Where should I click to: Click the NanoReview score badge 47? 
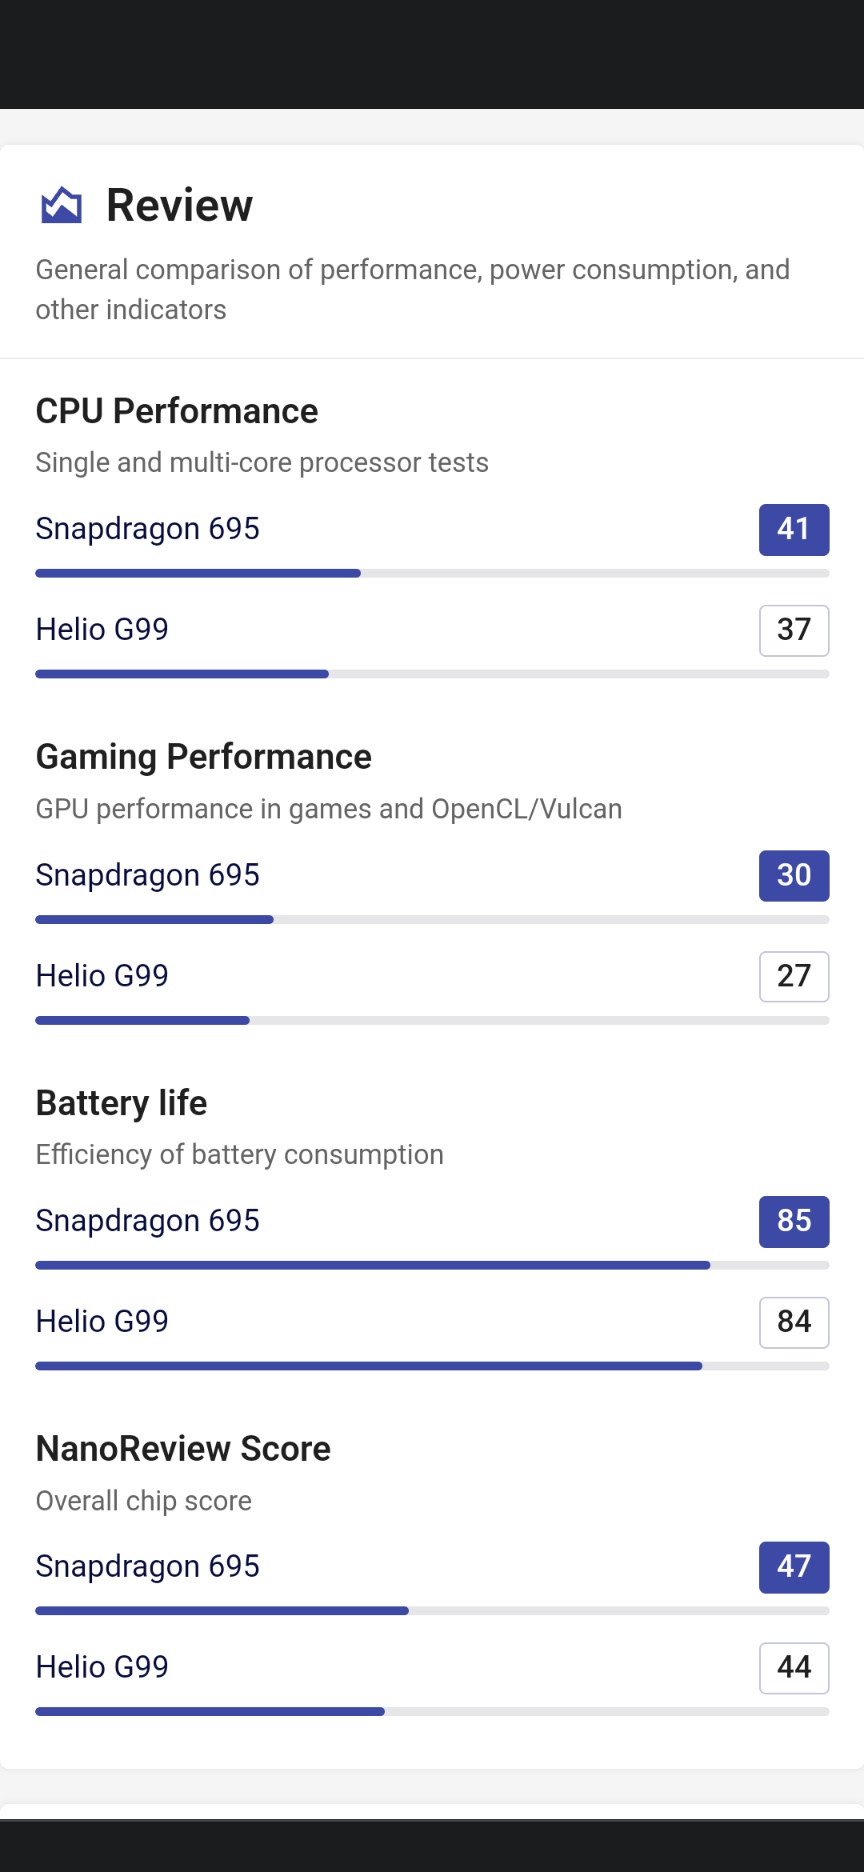[794, 1567]
